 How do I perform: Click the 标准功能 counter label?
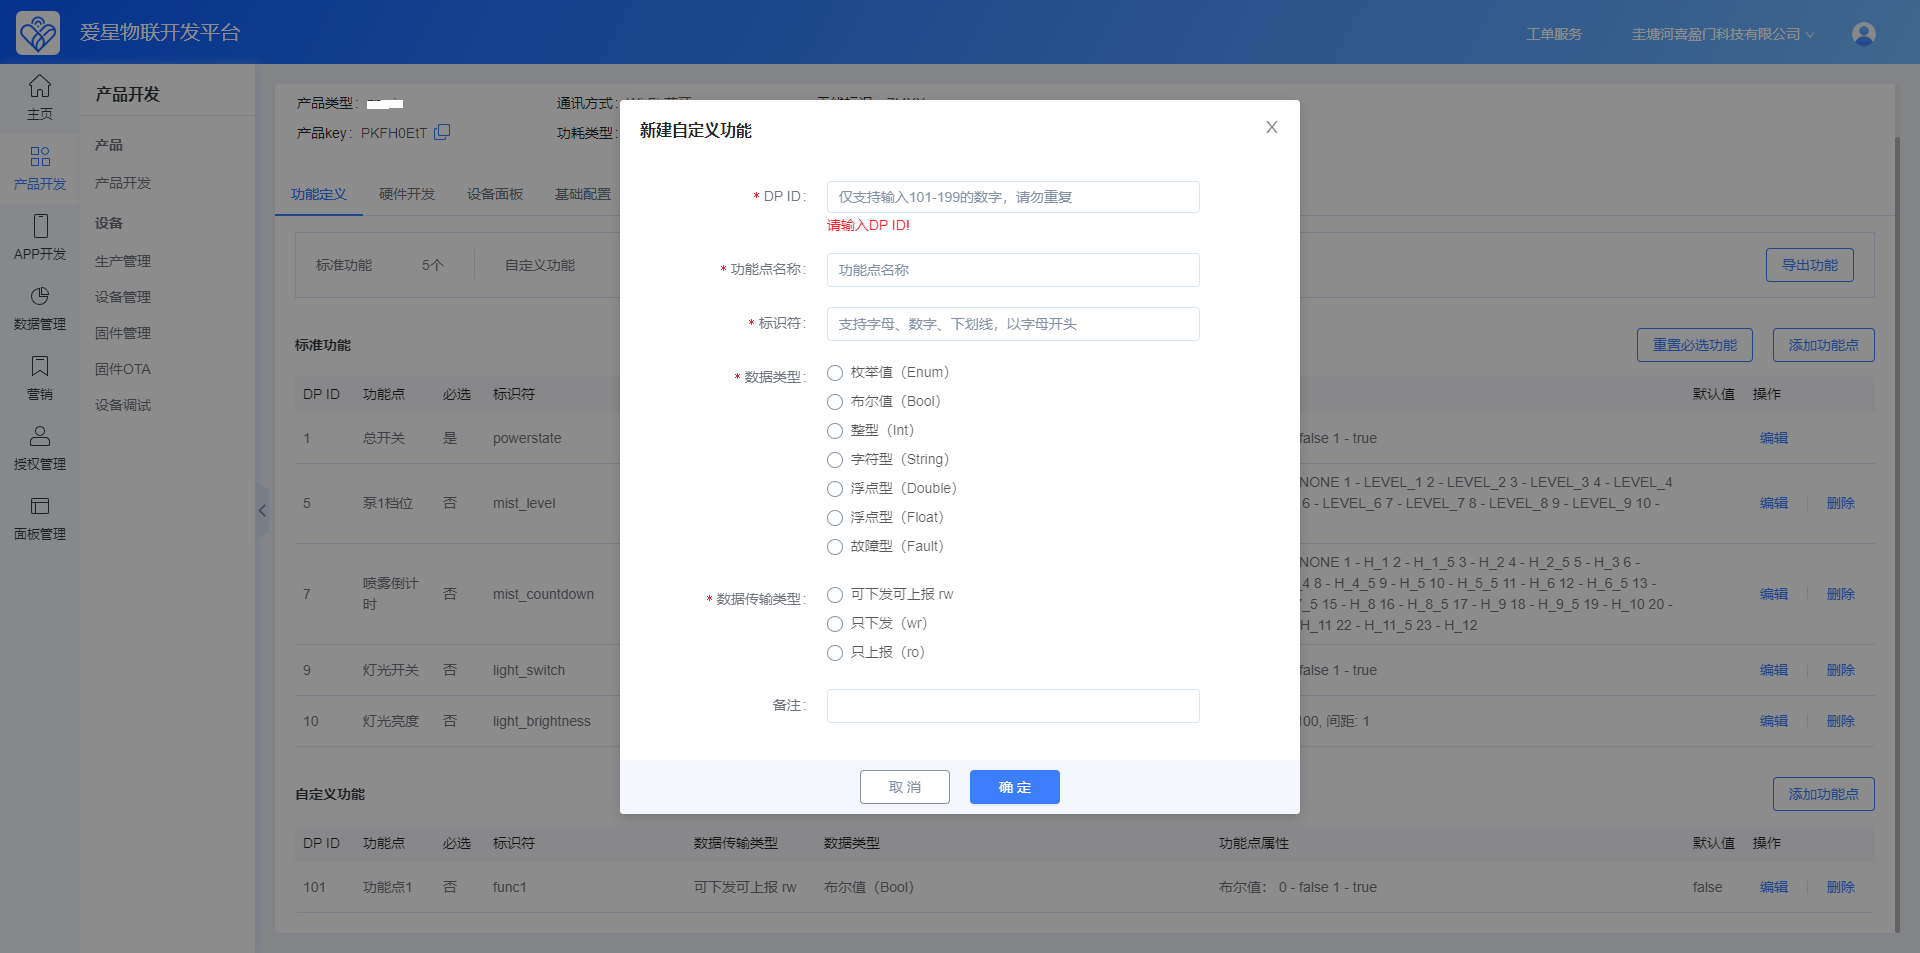coord(344,265)
